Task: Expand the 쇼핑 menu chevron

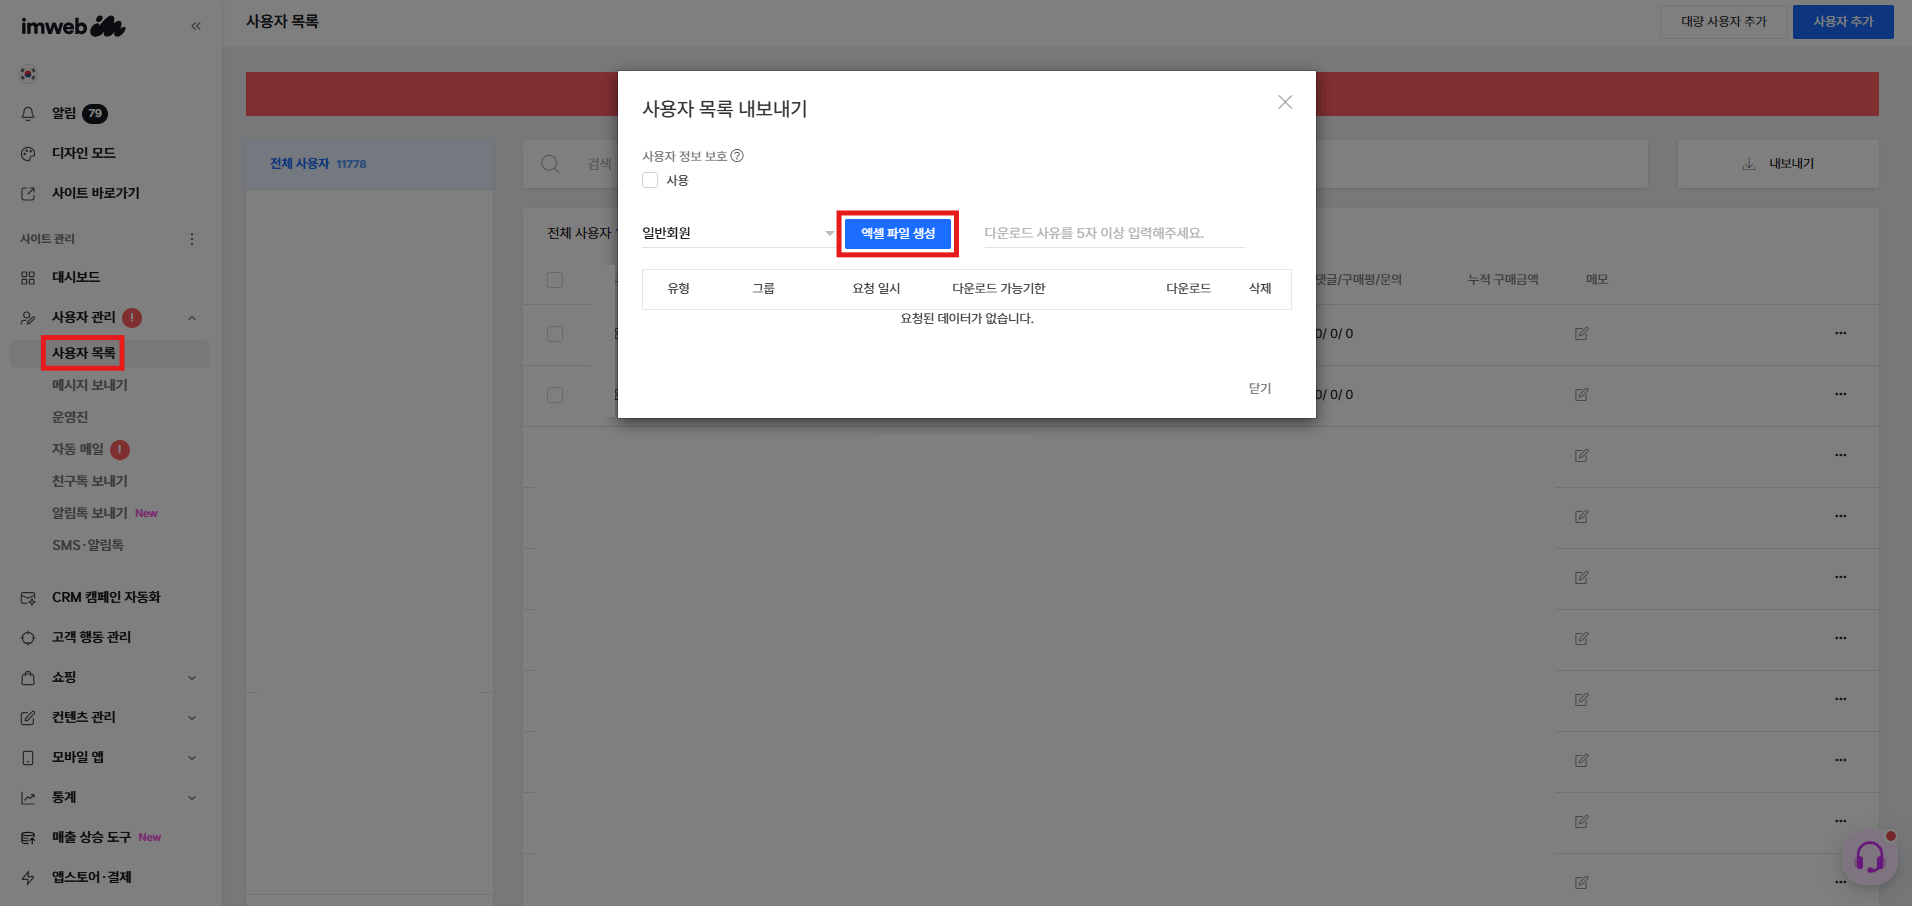Action: (x=192, y=678)
